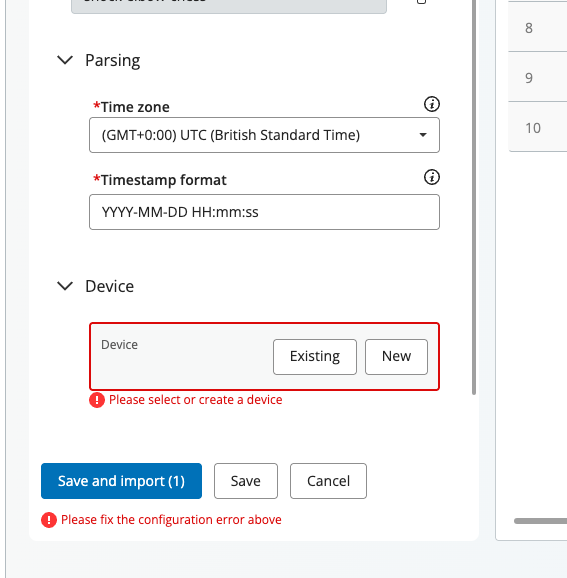The height and width of the screenshot is (578, 567).
Task: Select row 8 in preview table
Action: 538,28
